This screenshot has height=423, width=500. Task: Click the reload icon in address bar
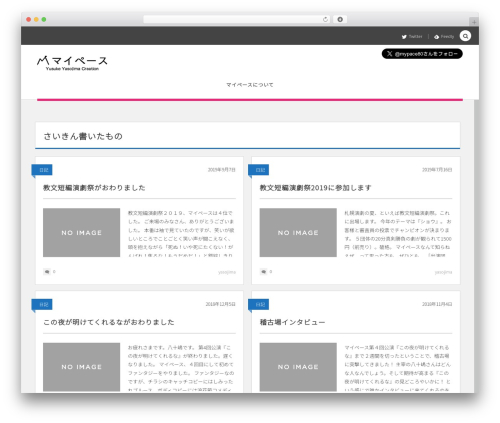(325, 19)
